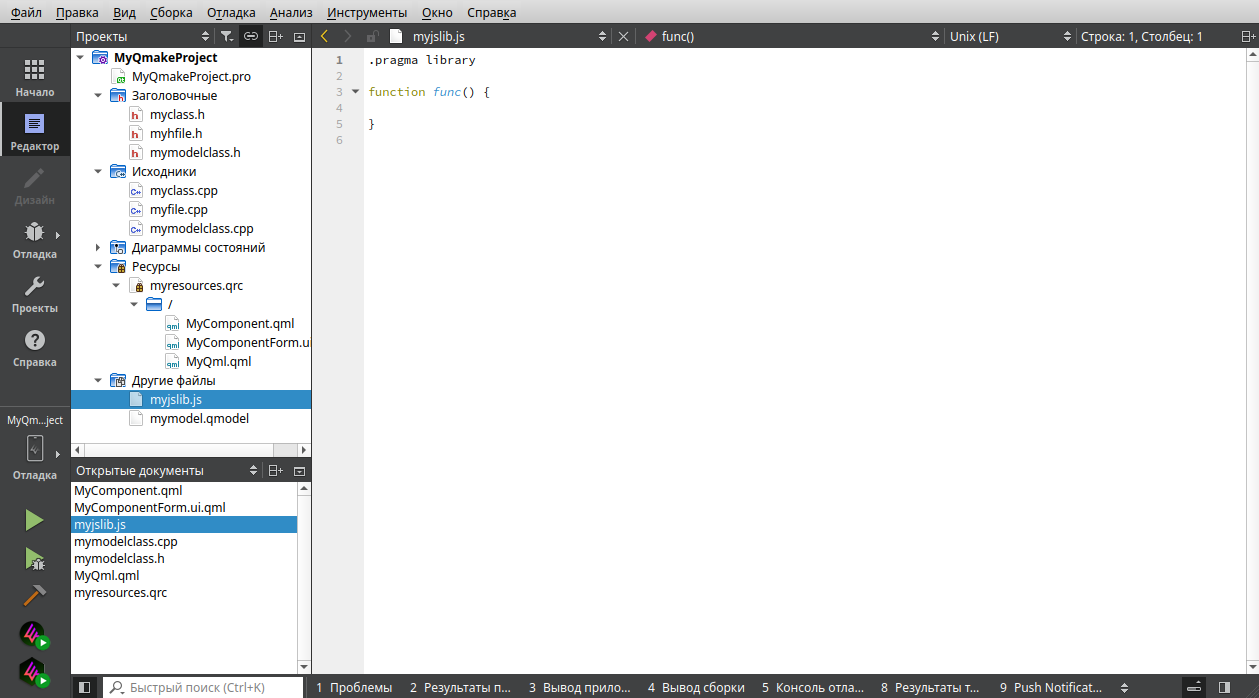Open the Вывод сборки output pane
Viewport: 1259px width, 698px height.
696,688
